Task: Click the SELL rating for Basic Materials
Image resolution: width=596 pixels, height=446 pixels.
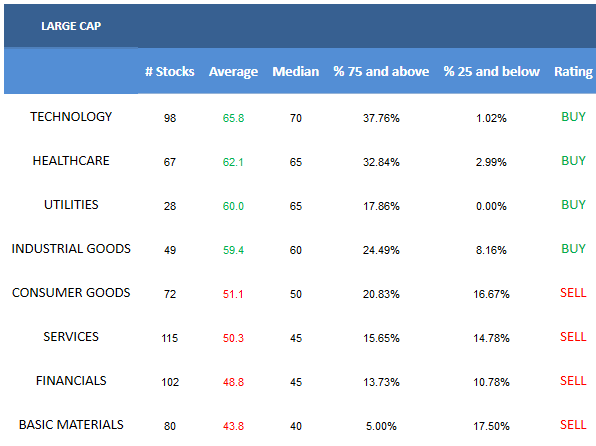Action: tap(573, 425)
